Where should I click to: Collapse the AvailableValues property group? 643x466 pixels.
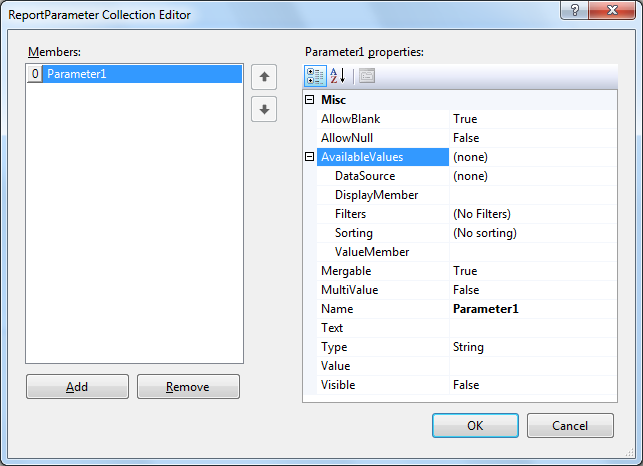(x=310, y=157)
